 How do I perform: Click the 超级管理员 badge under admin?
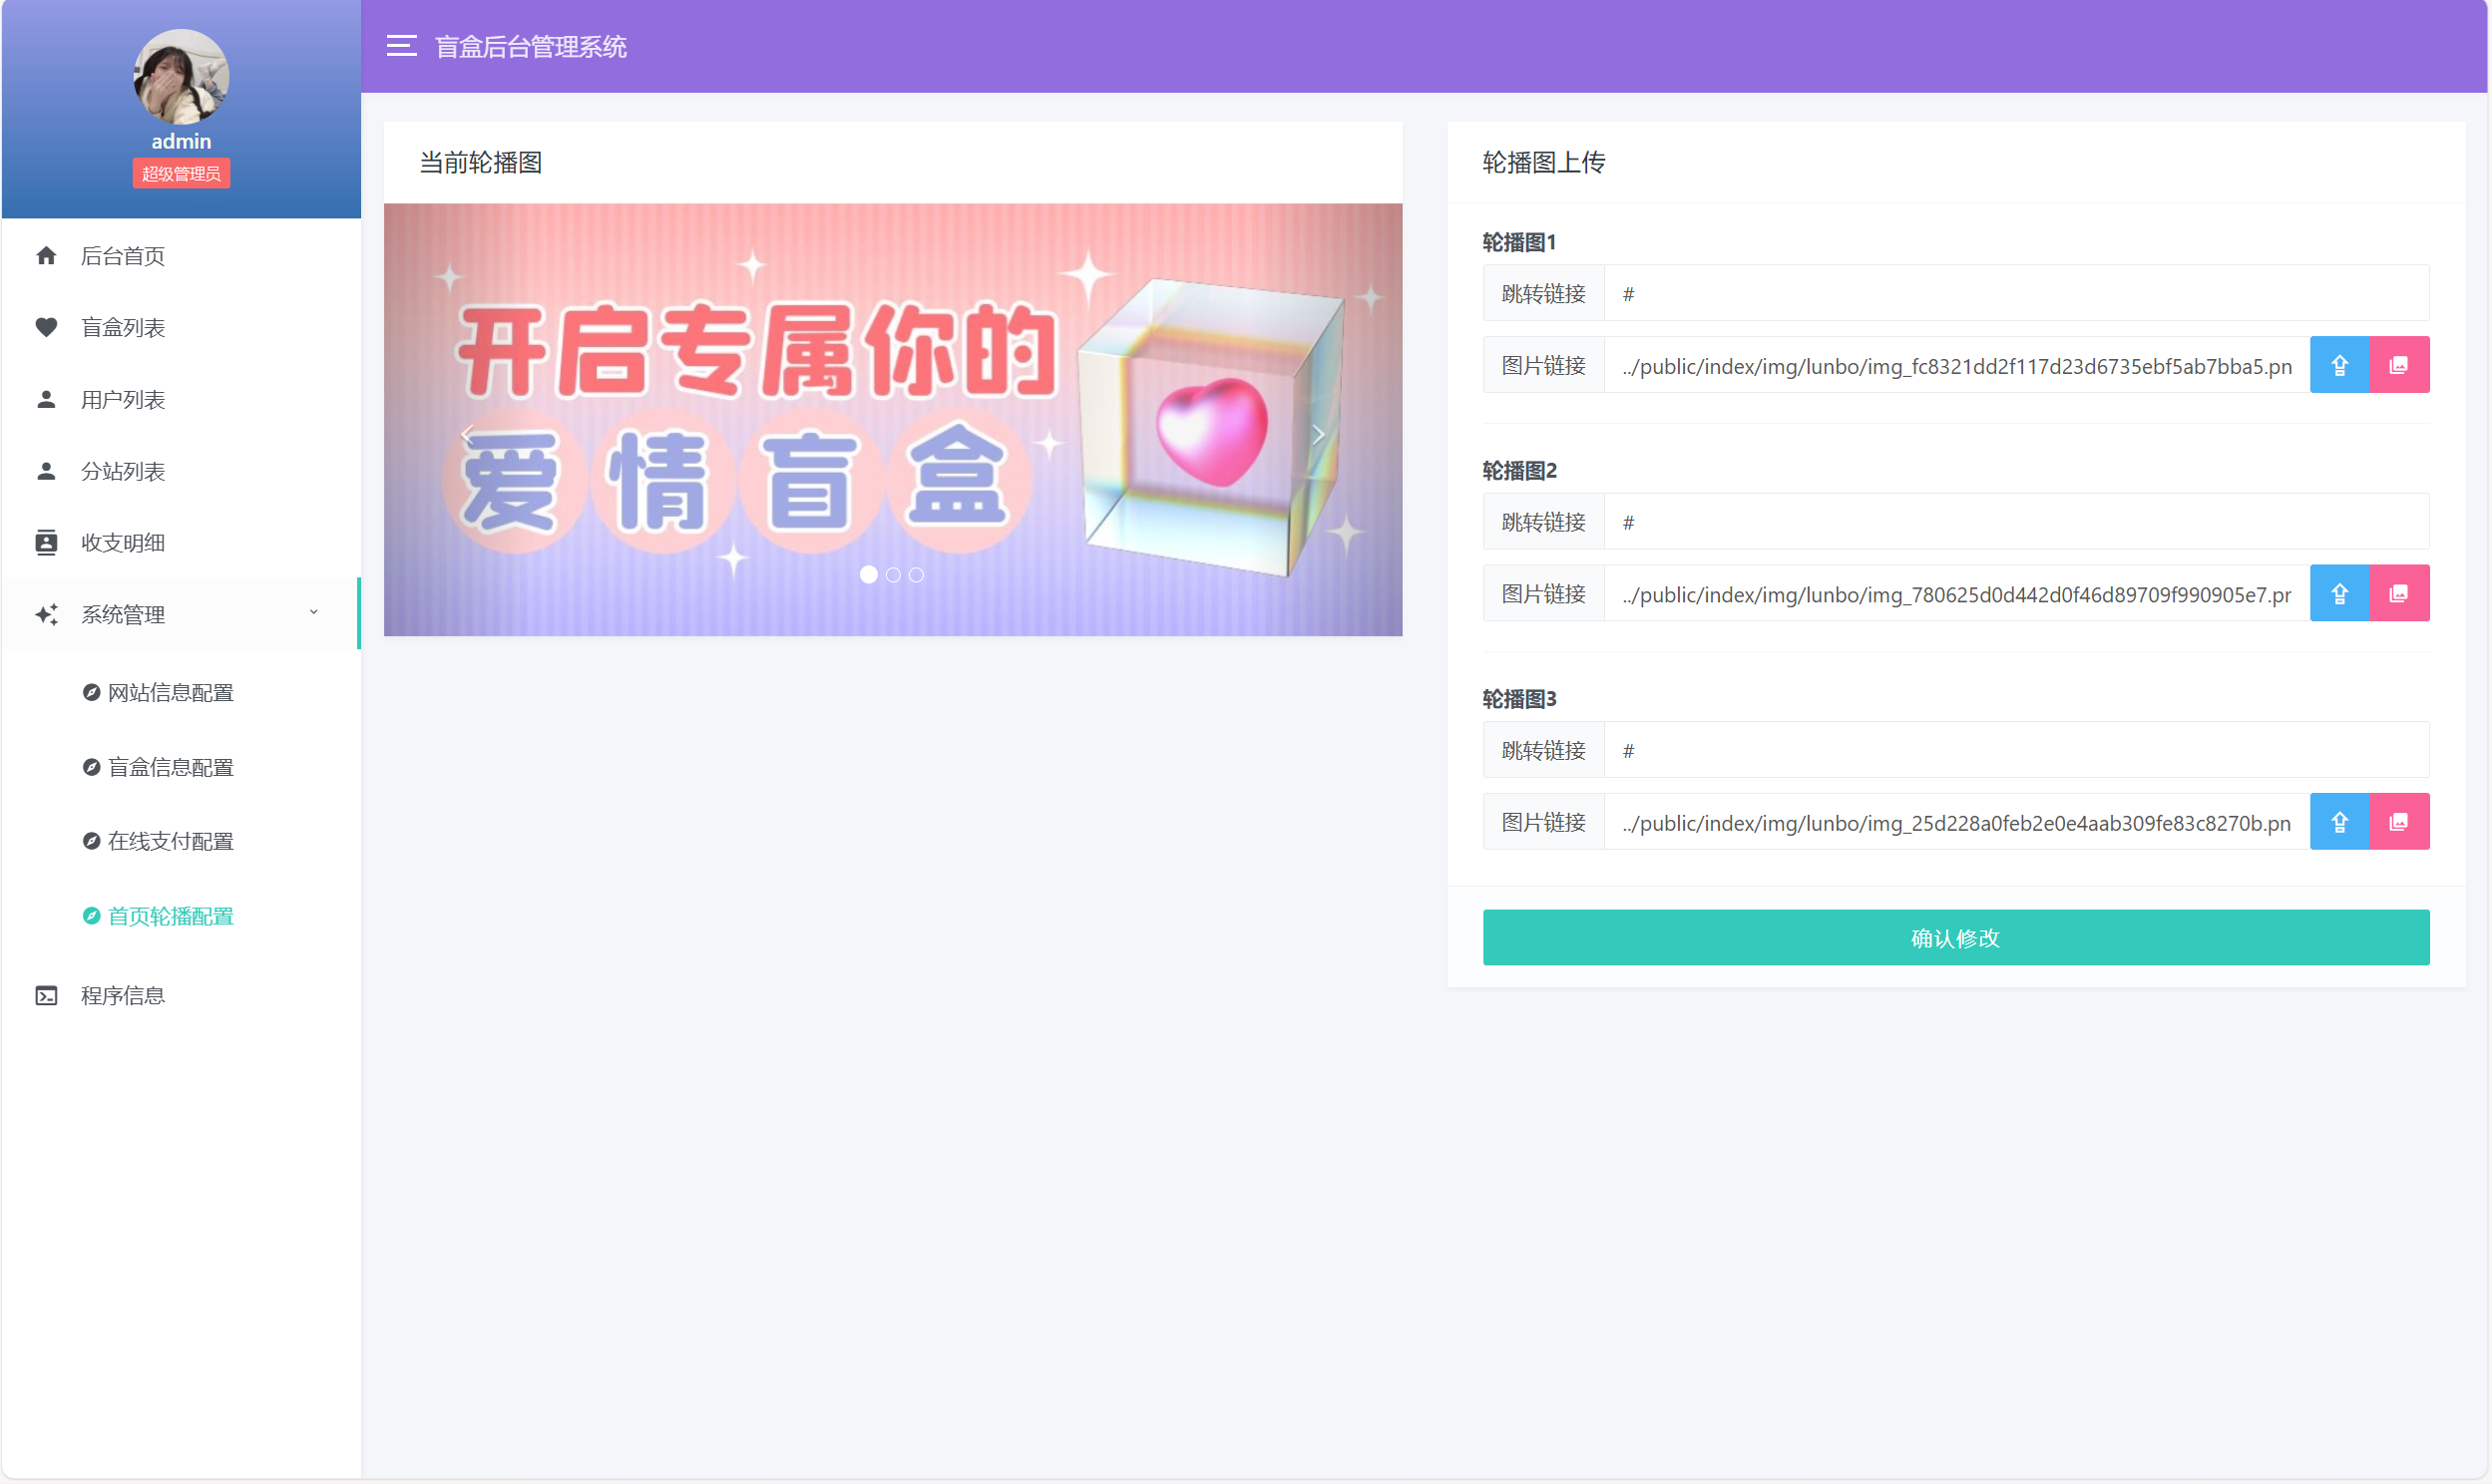pos(181,172)
